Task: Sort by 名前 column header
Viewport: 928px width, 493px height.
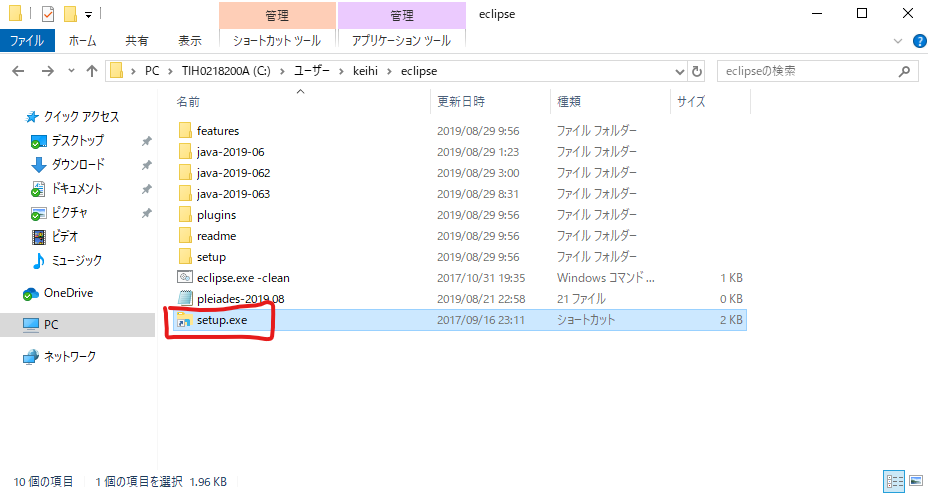Action: (x=188, y=102)
